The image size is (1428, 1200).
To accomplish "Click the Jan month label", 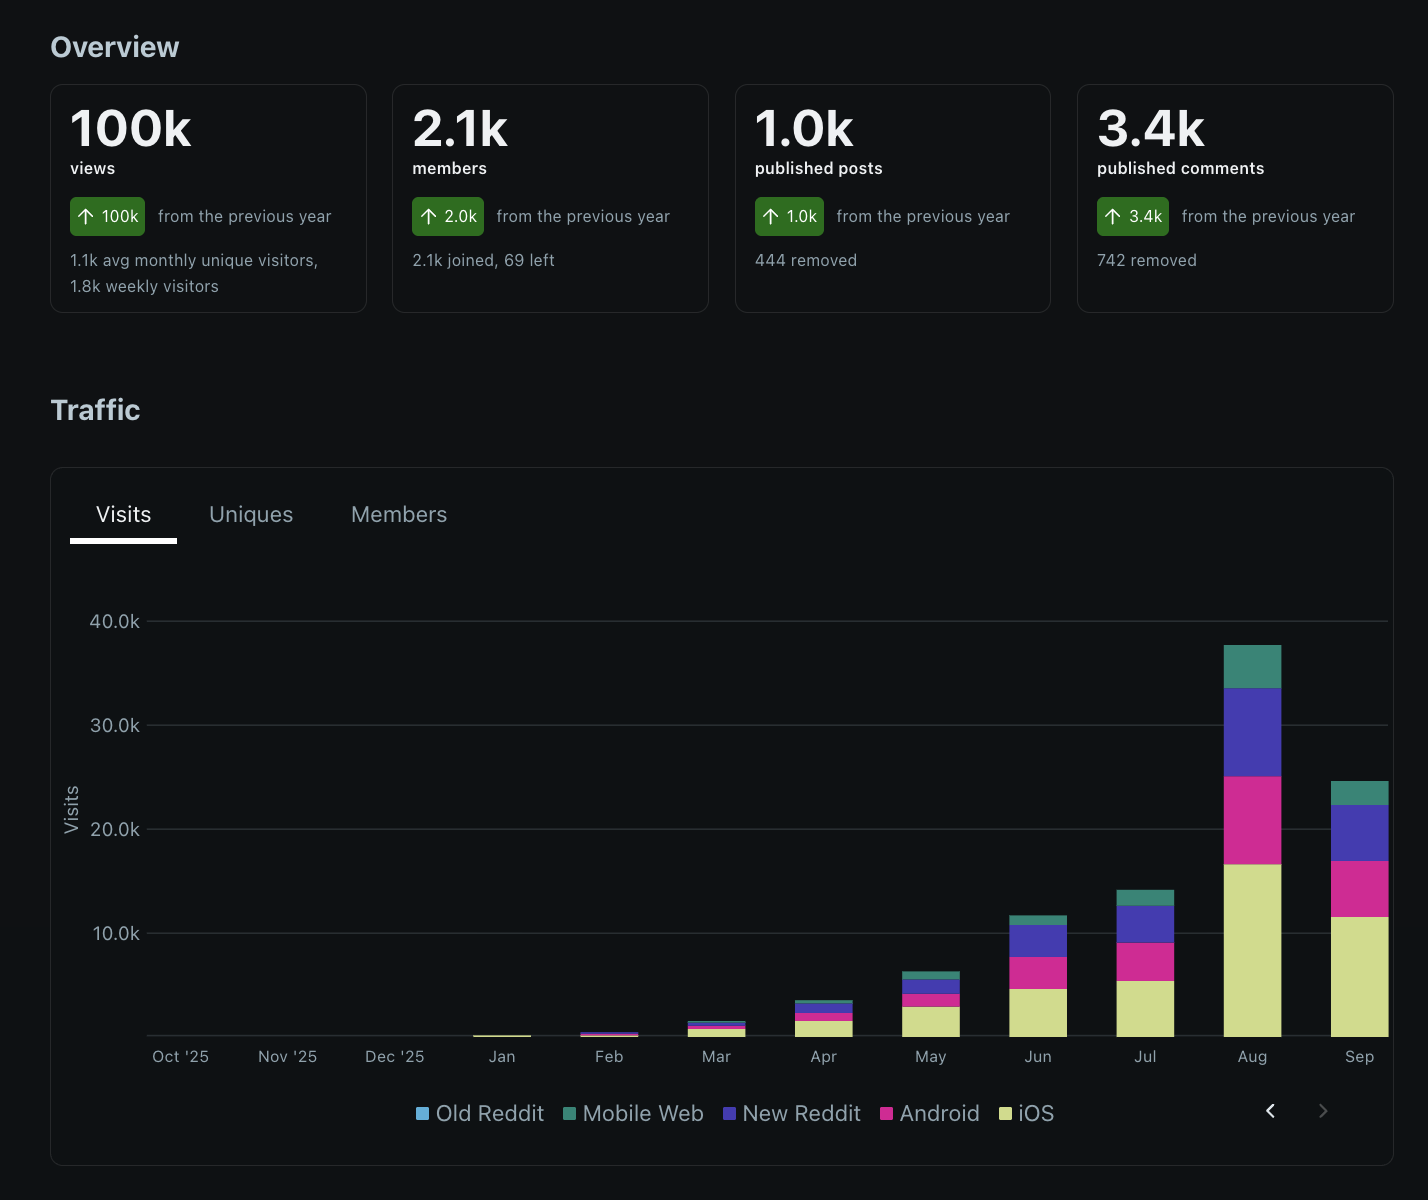I will pyautogui.click(x=502, y=1056).
